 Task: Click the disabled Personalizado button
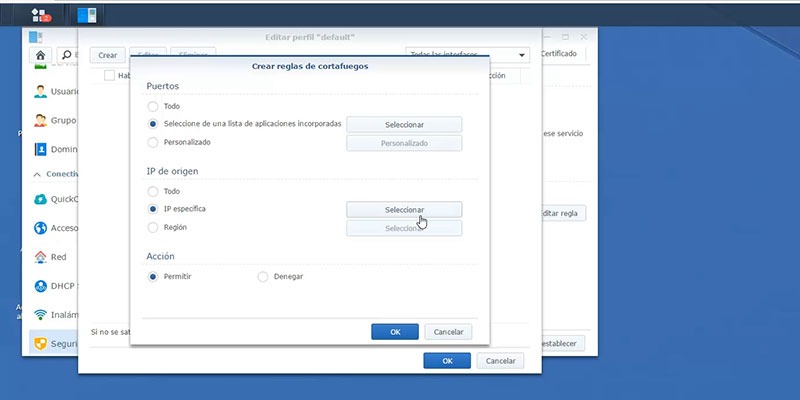click(x=404, y=143)
